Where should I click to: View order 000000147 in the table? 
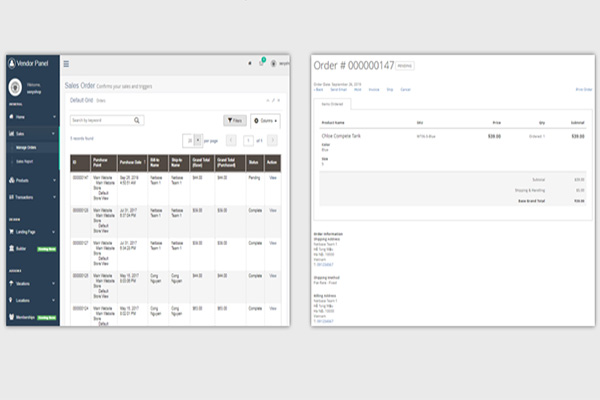(274, 177)
